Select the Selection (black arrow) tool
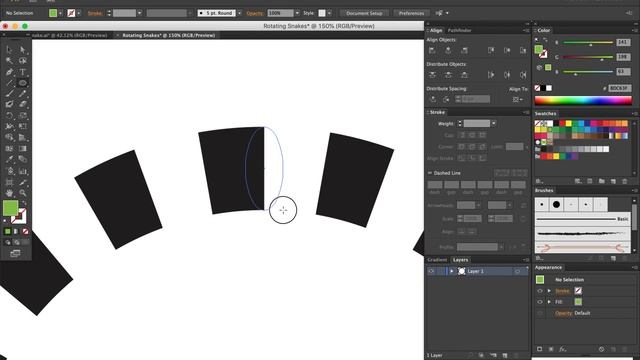The height and width of the screenshot is (360, 640). [x=9, y=50]
